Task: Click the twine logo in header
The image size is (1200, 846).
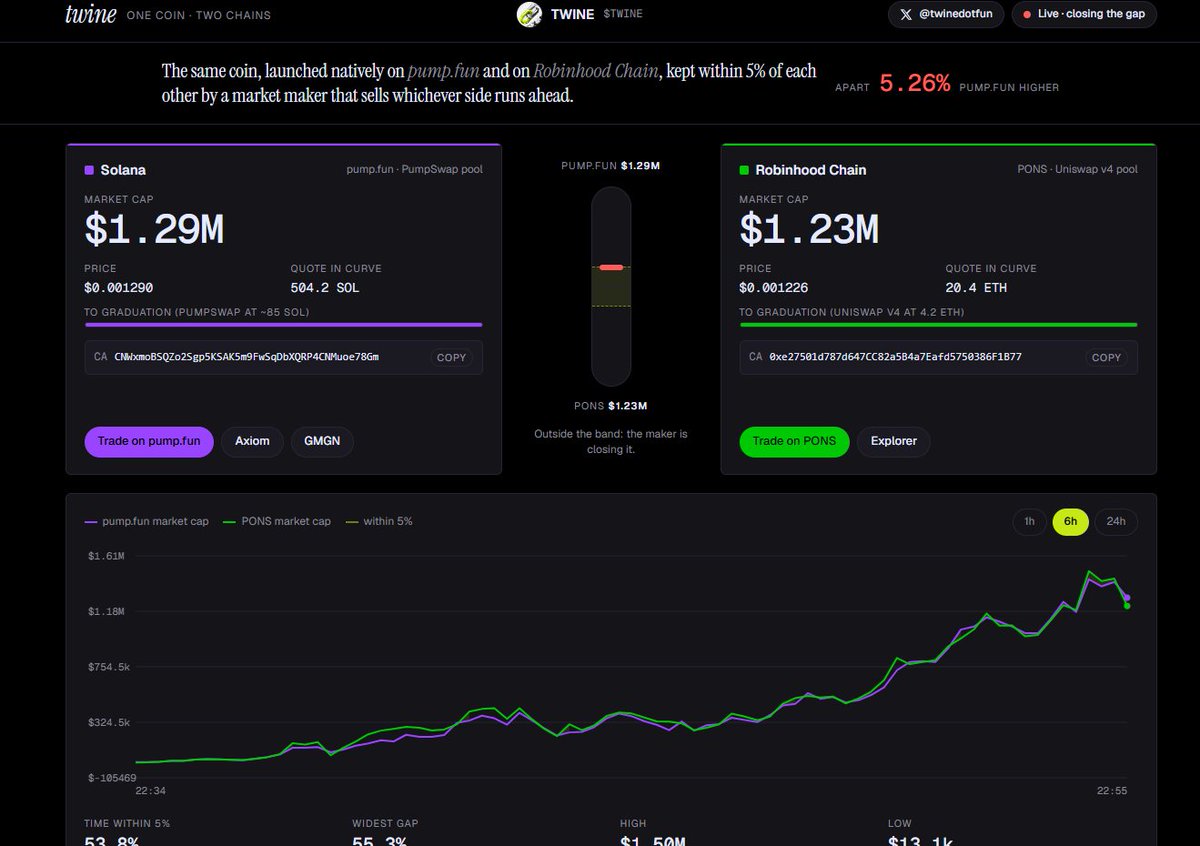Action: click(90, 14)
